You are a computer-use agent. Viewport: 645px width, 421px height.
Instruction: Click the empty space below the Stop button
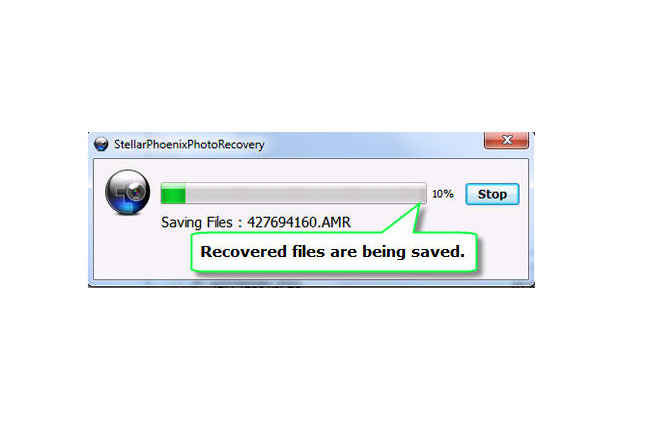pyautogui.click(x=492, y=220)
